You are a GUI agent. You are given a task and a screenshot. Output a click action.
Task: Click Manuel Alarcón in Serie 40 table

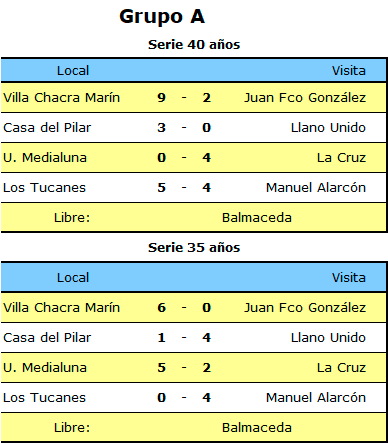tap(316, 188)
